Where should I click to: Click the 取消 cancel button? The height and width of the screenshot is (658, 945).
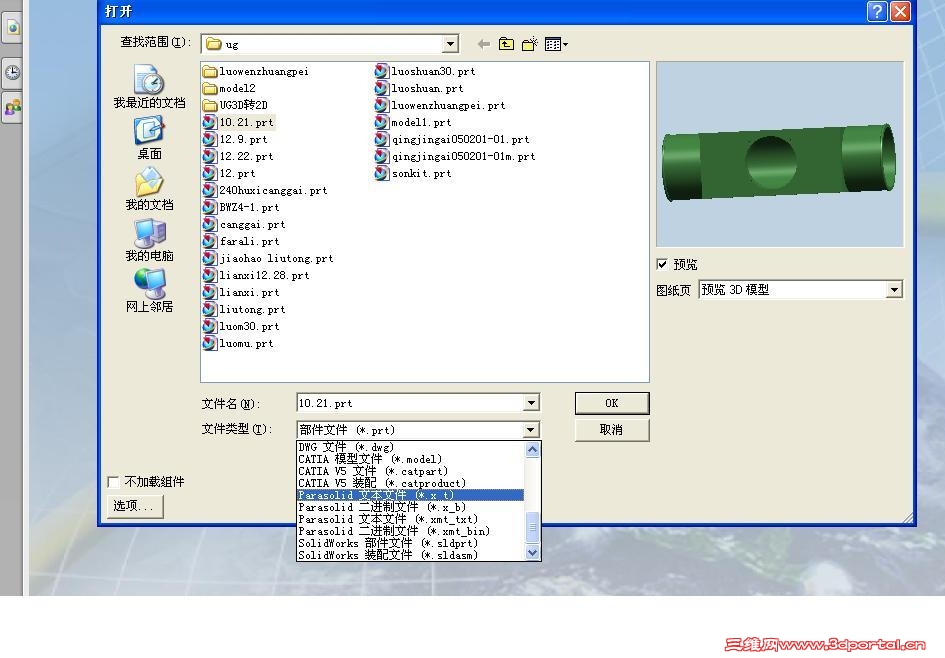612,430
